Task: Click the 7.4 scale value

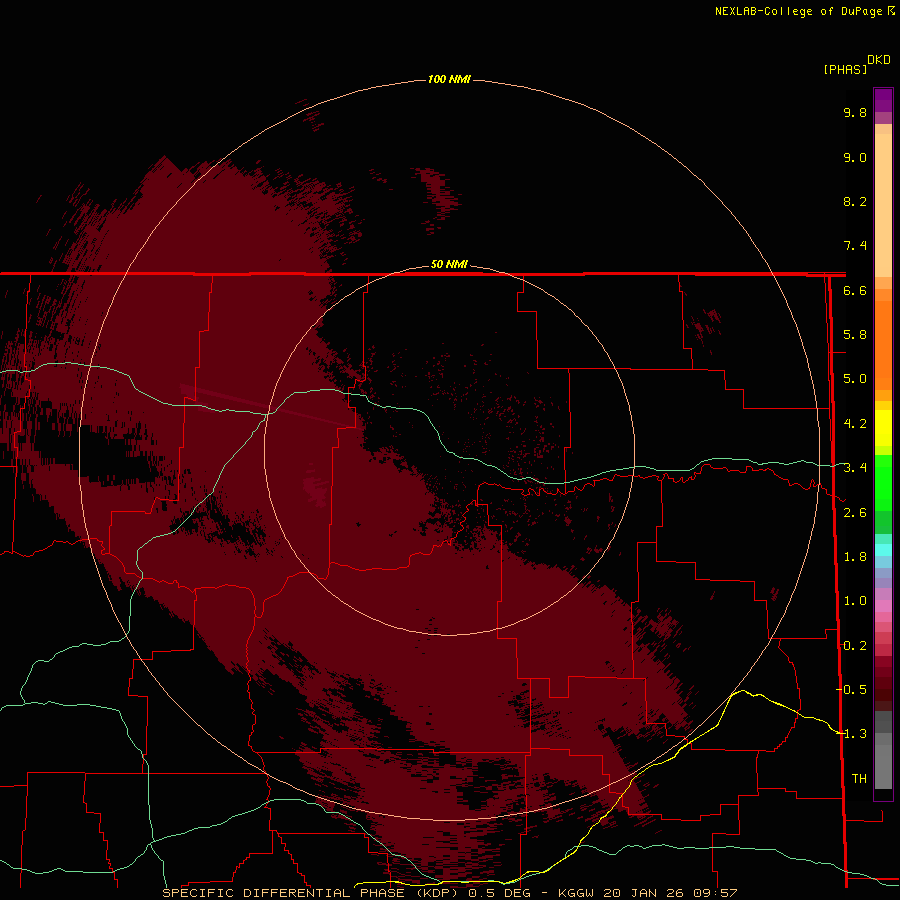Action: (855, 246)
